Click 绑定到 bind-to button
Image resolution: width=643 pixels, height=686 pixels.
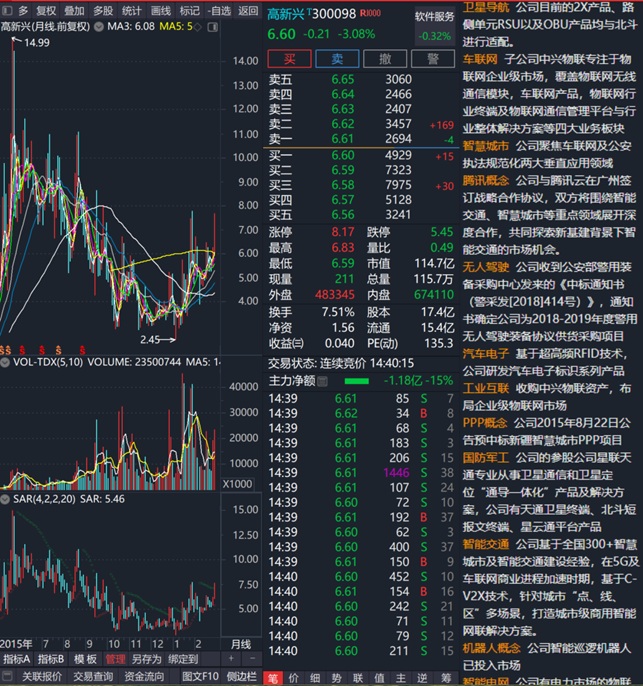pyautogui.click(x=183, y=659)
